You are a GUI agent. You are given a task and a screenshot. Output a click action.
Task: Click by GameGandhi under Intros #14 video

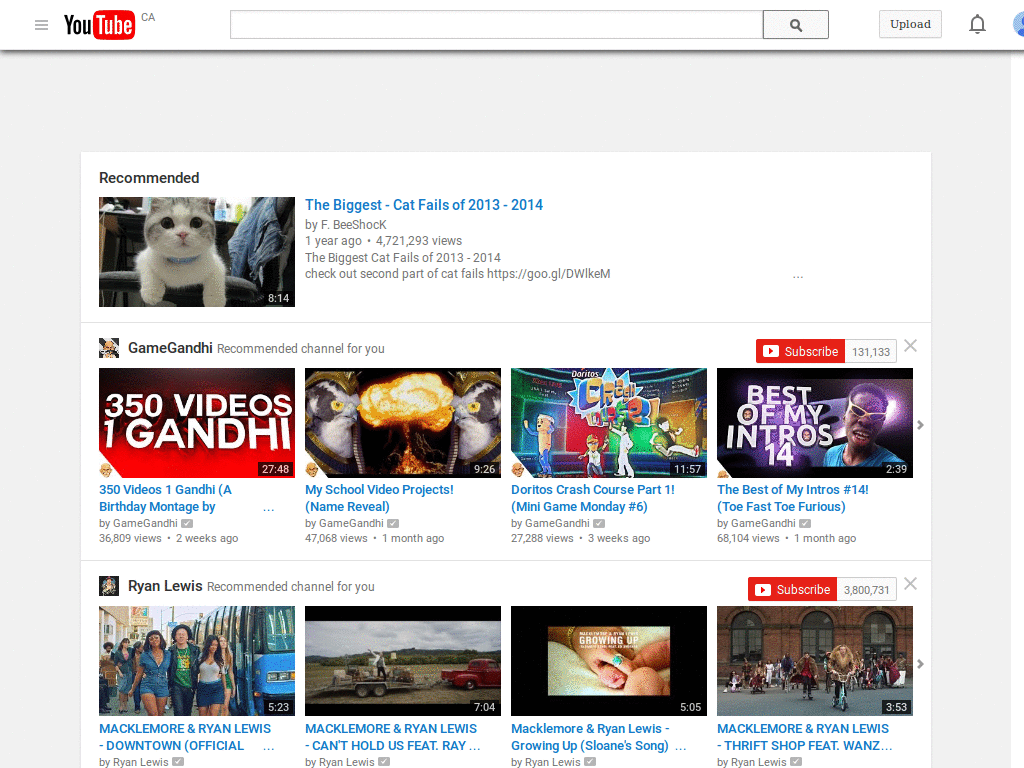pos(756,523)
